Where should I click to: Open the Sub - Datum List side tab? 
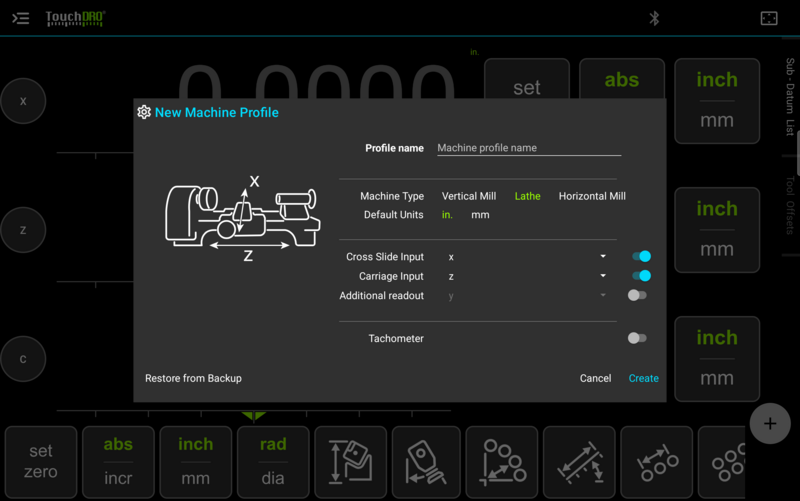[x=790, y=97]
